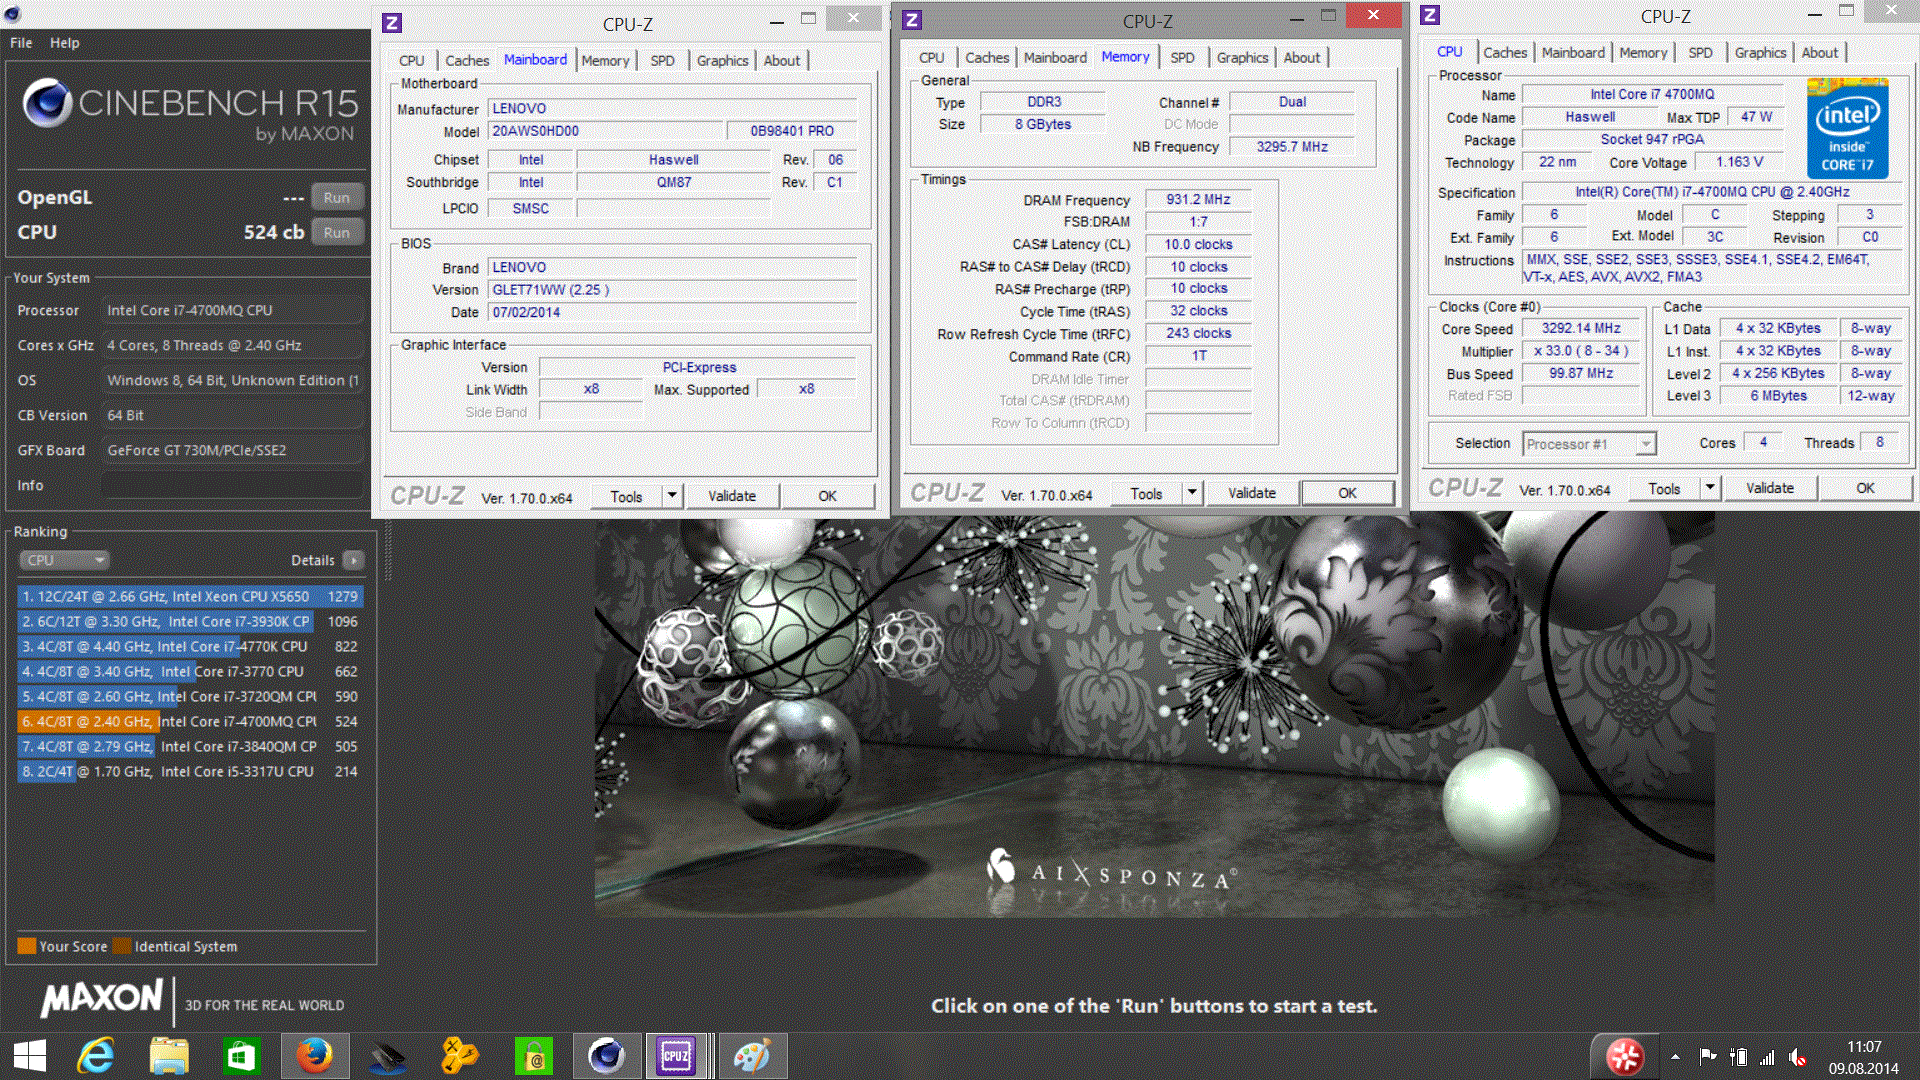Click Tools in Mainboard CPU-Z window
Image resolution: width=1920 pixels, height=1080 pixels.
tap(626, 497)
